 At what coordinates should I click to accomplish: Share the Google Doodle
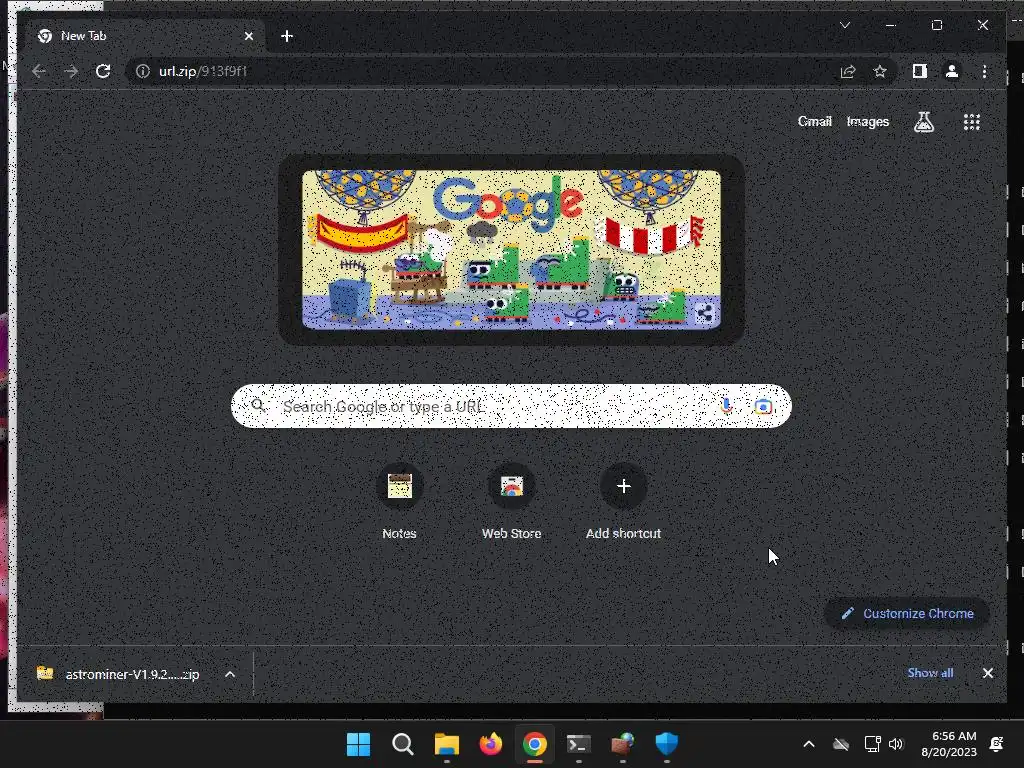tap(705, 313)
